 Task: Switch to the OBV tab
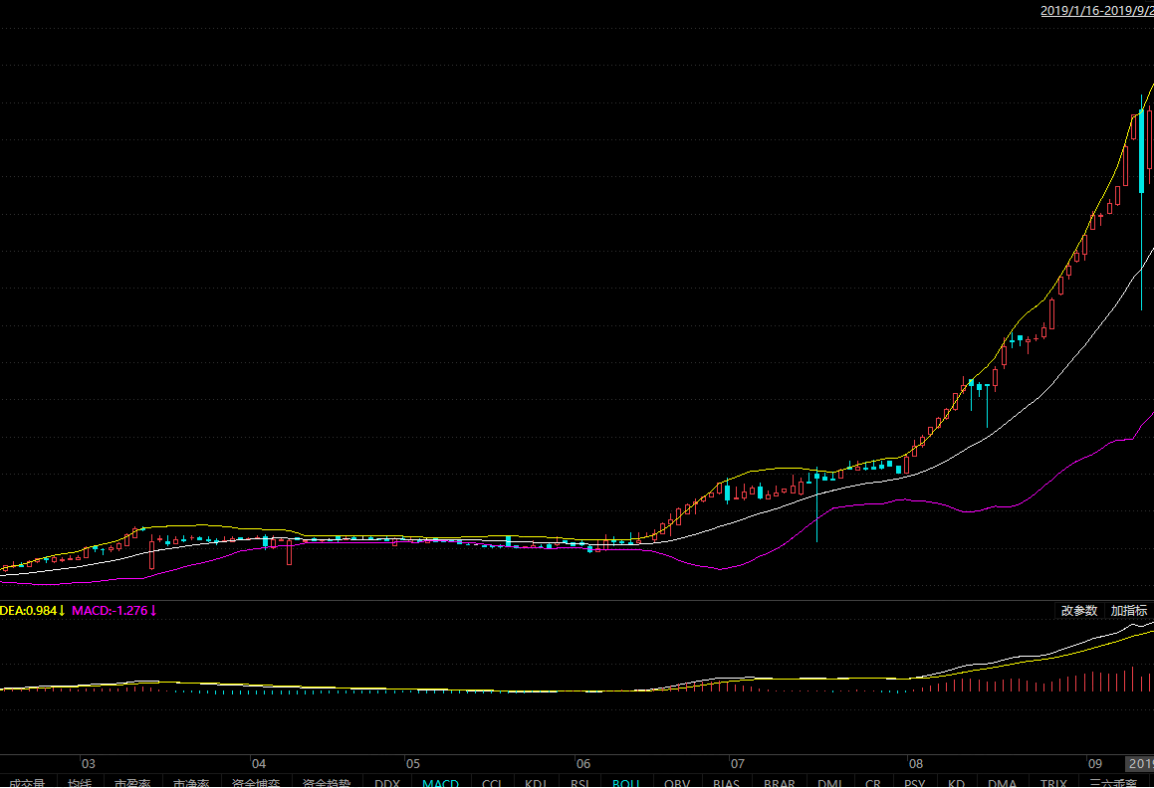(x=676, y=783)
